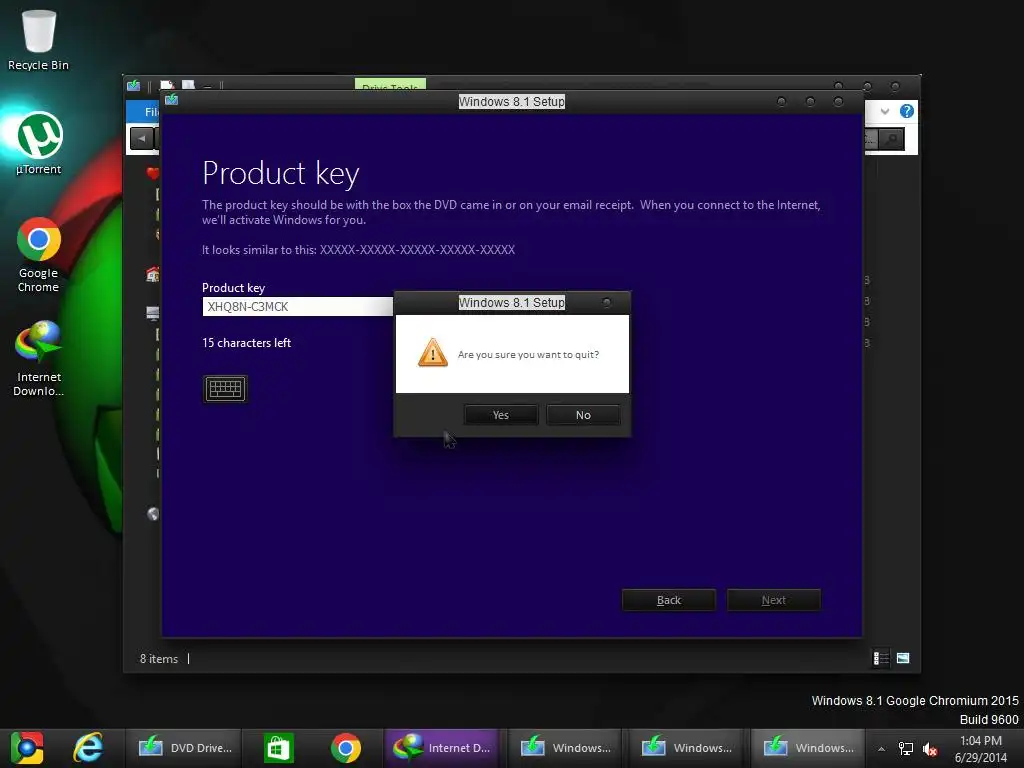Click the Next button in Setup
Viewport: 1024px width, 768px height.
774,600
